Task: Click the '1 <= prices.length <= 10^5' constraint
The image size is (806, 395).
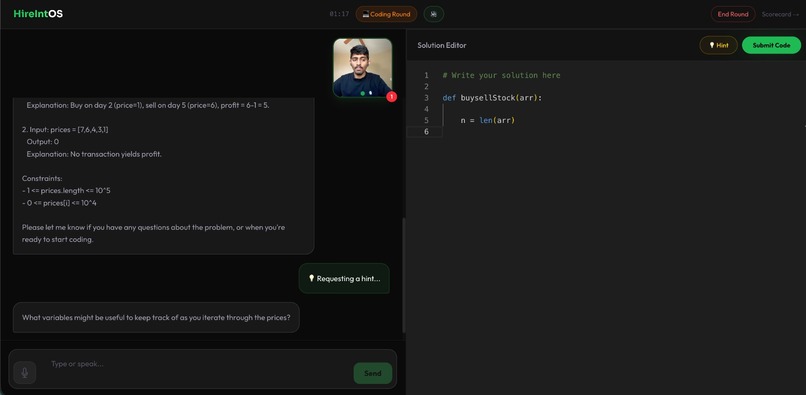Action: pos(66,191)
